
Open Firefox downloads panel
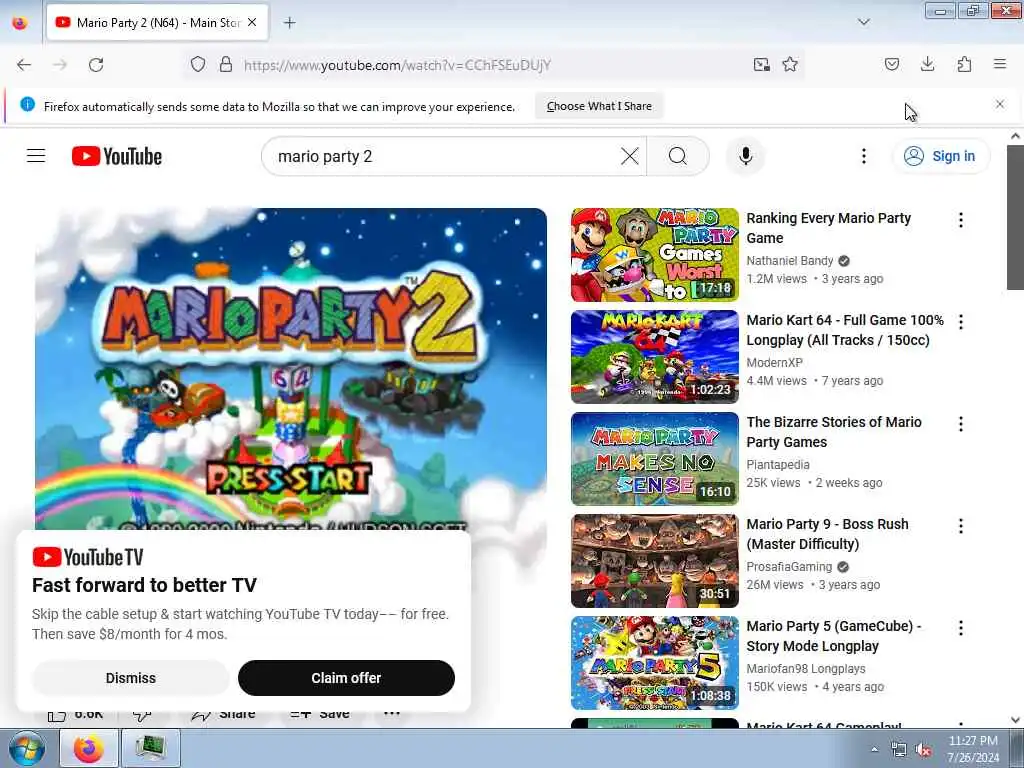click(927, 65)
